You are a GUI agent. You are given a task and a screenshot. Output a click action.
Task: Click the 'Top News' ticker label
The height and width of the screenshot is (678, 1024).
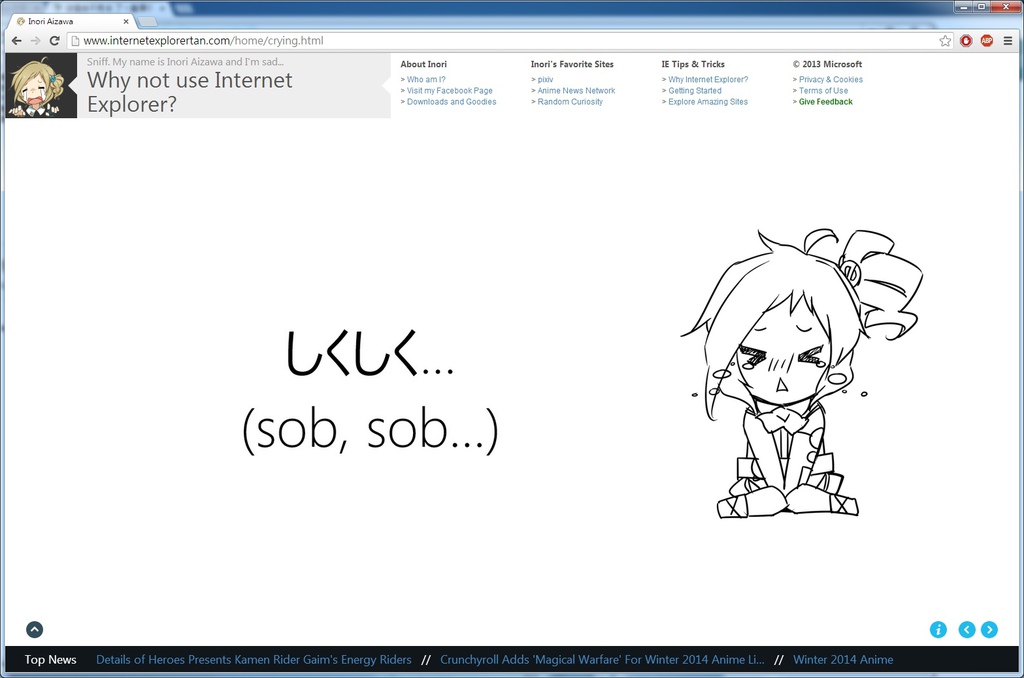(x=50, y=660)
